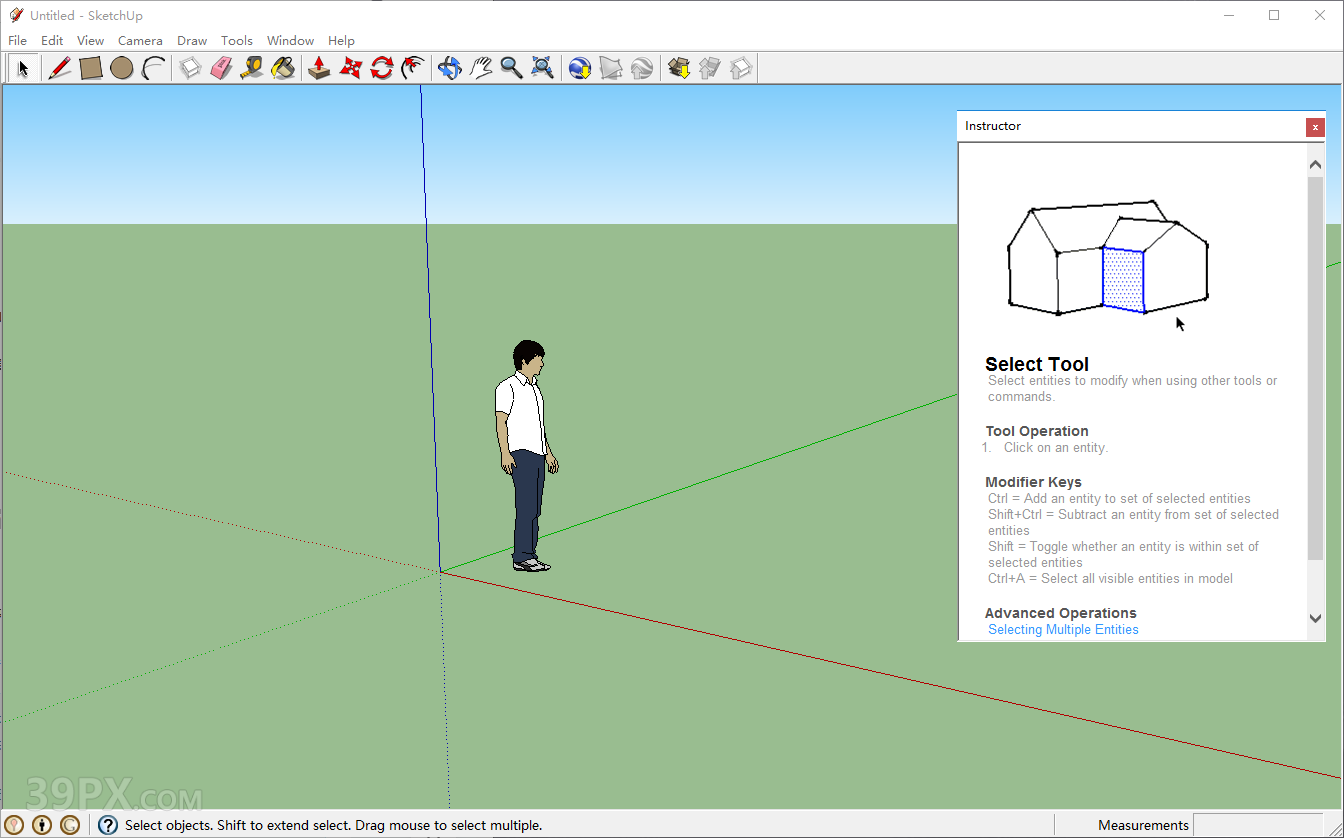Click inside the Measurements input box
Image resolution: width=1344 pixels, height=838 pixels.
[x=1260, y=824]
